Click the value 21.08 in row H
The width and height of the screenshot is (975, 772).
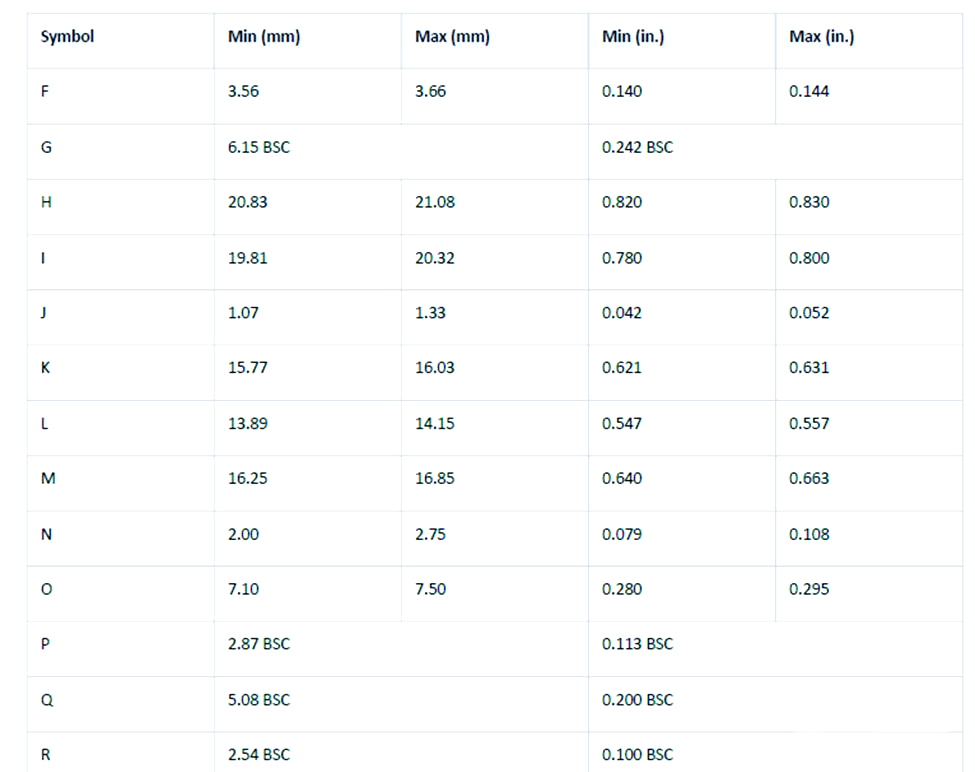click(435, 202)
